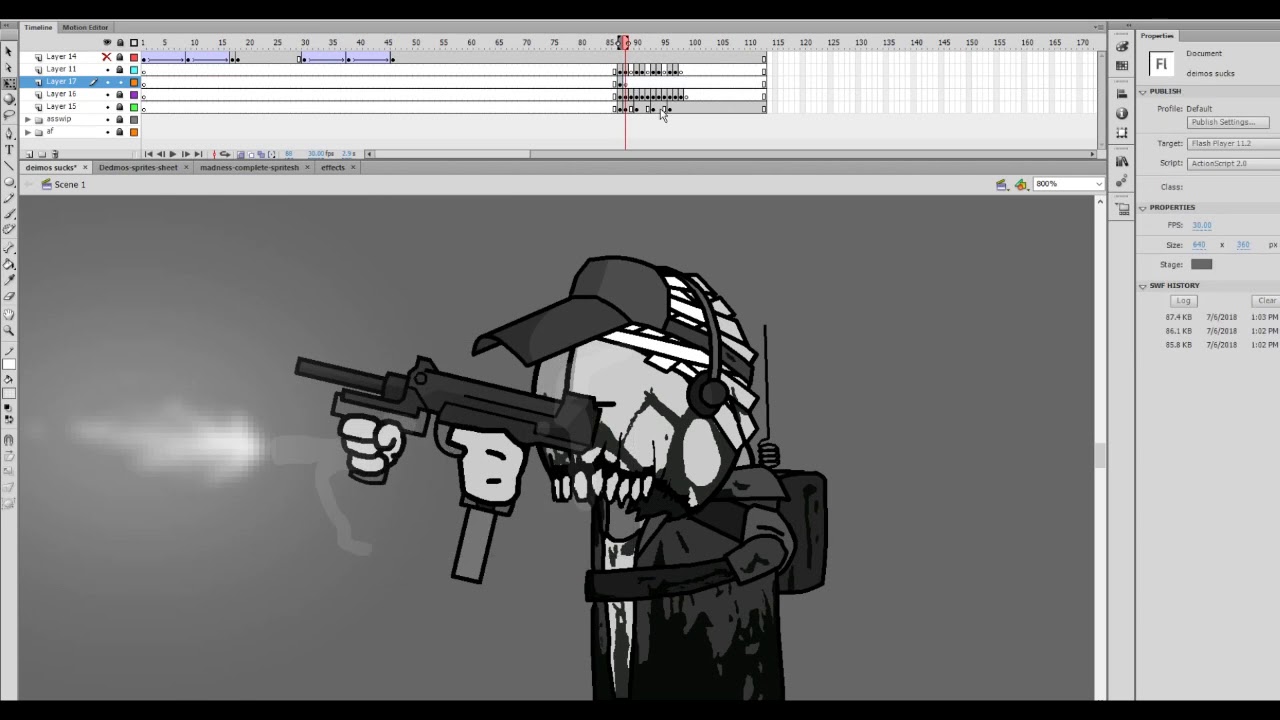Click the Clear button in SWF History
The image size is (1280, 720).
[1266, 301]
